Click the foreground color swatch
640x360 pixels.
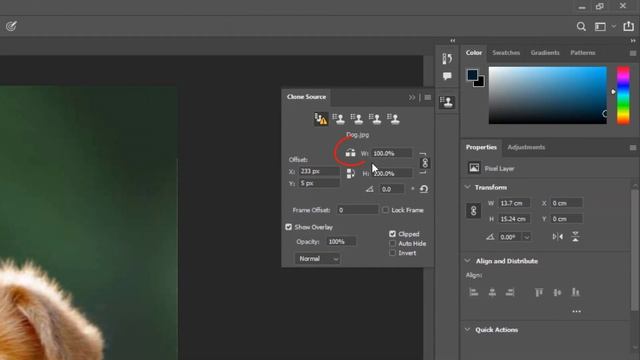pyautogui.click(x=472, y=75)
